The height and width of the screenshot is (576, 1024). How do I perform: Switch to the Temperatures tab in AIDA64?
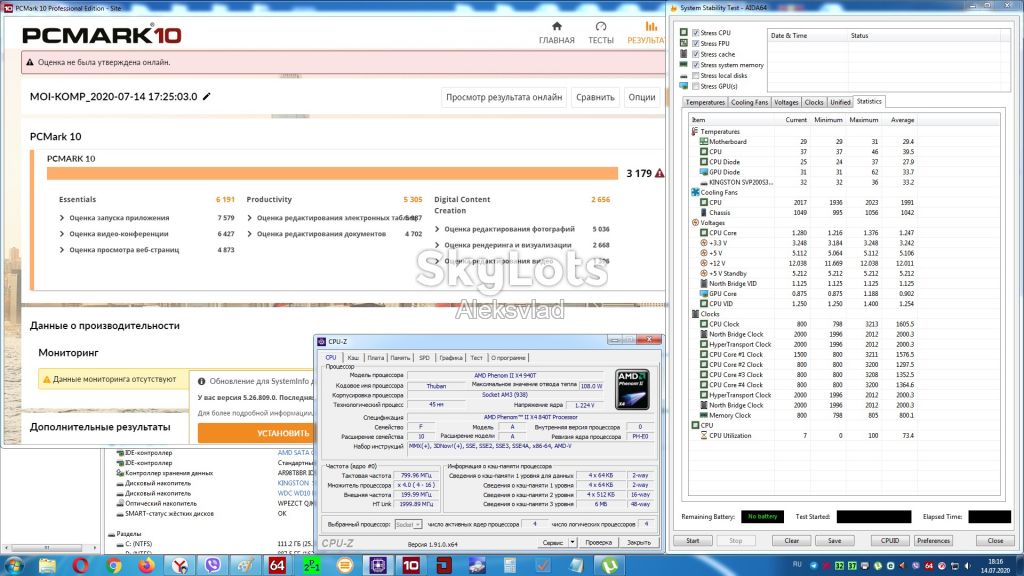705,102
